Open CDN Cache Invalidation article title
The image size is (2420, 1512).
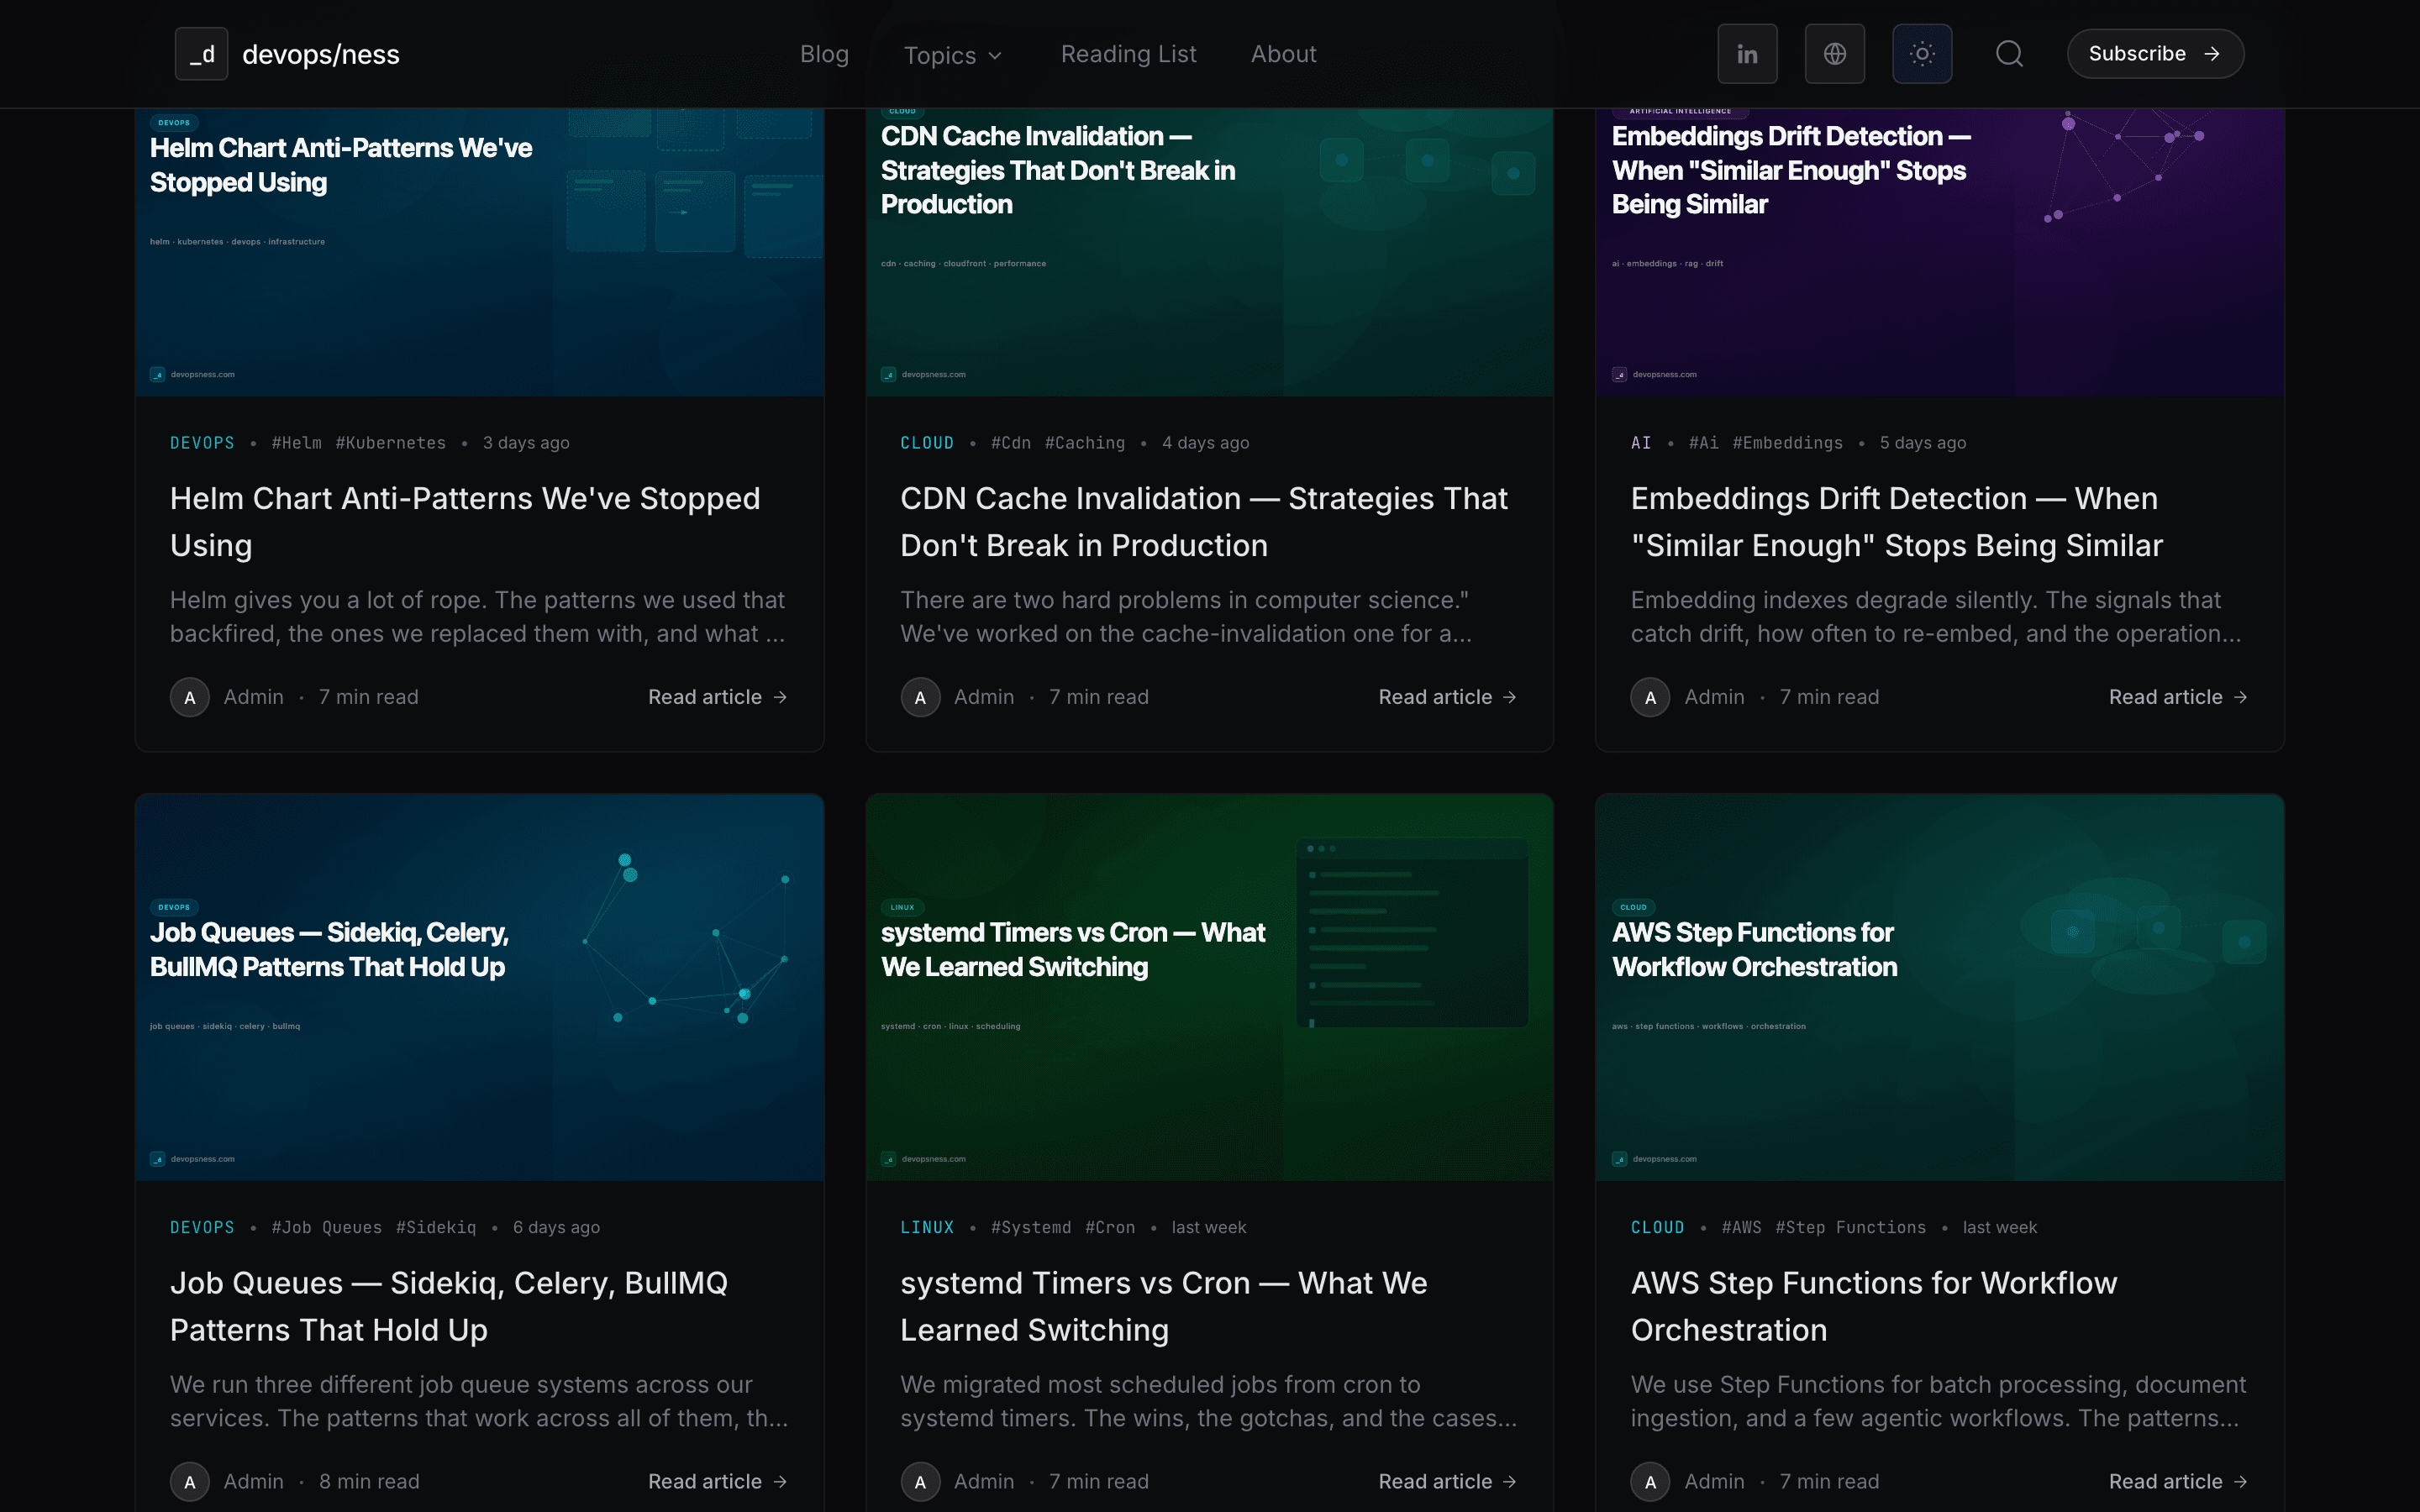(x=1204, y=522)
